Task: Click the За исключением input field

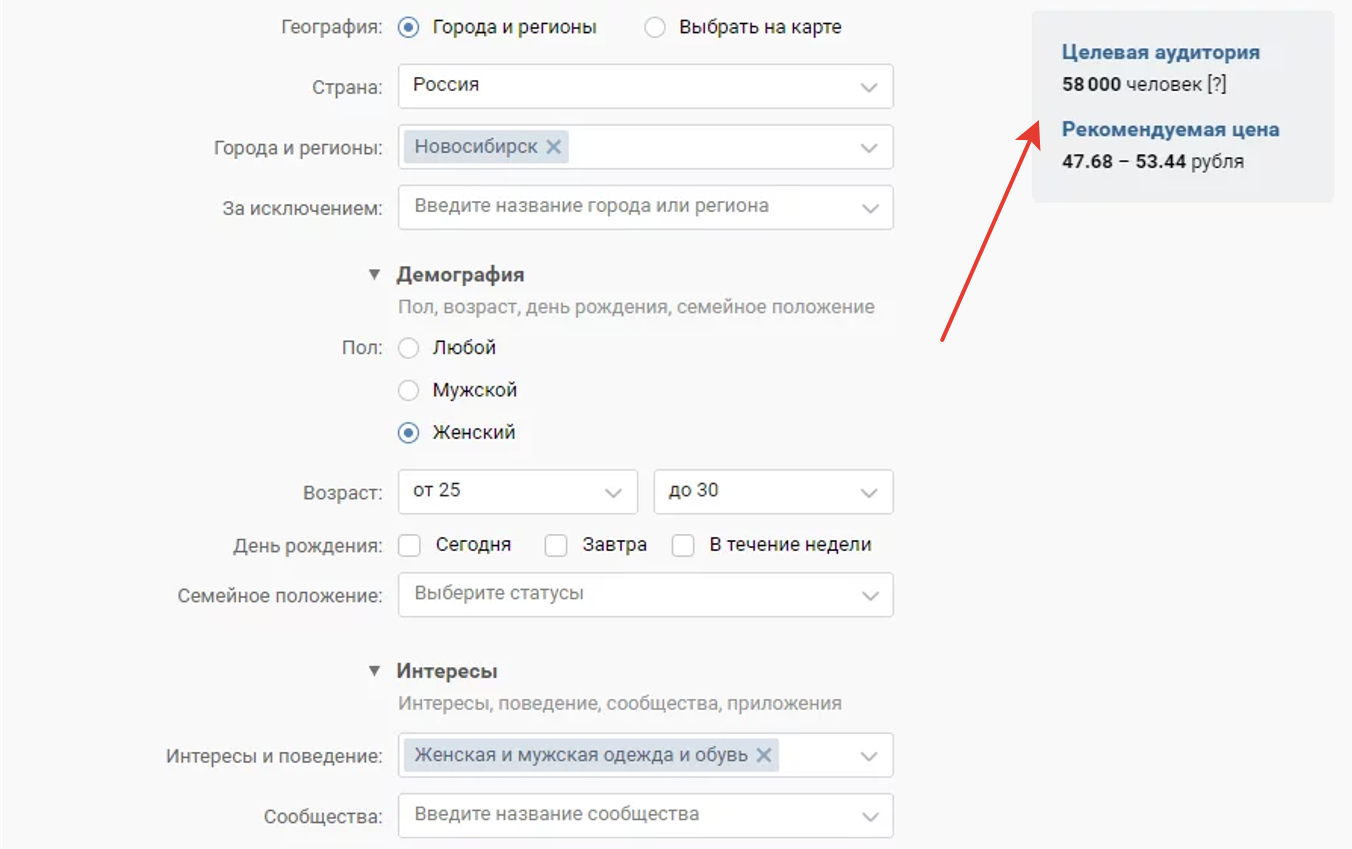Action: [630, 207]
